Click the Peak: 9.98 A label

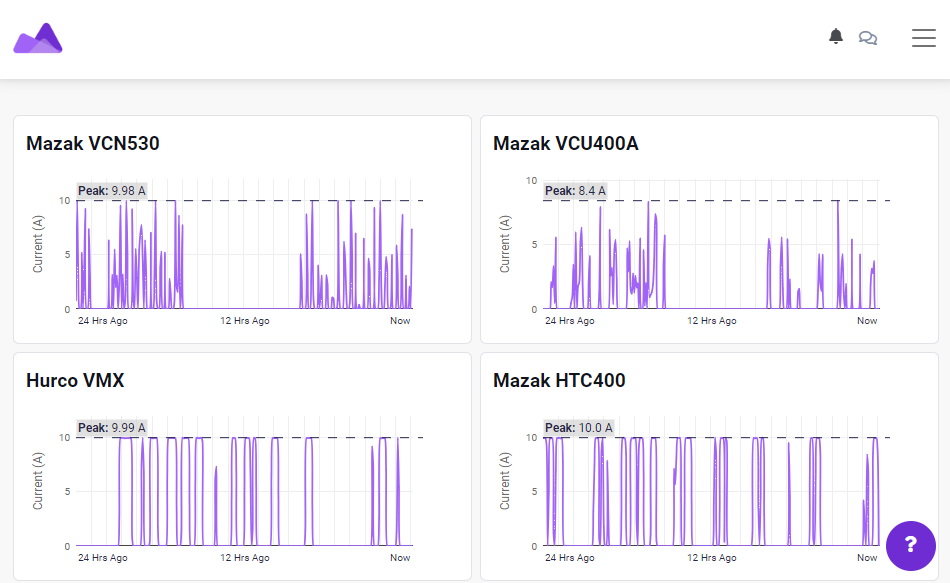coord(111,191)
